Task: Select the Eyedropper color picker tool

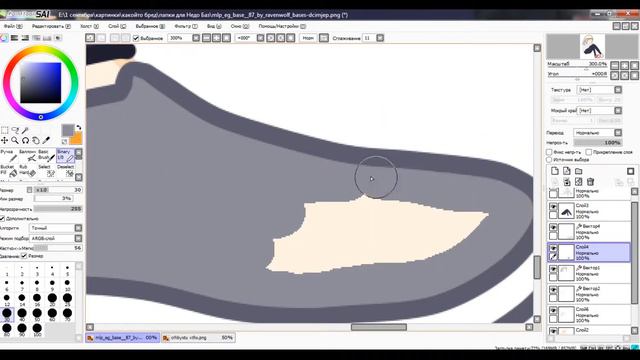Action: [46, 140]
